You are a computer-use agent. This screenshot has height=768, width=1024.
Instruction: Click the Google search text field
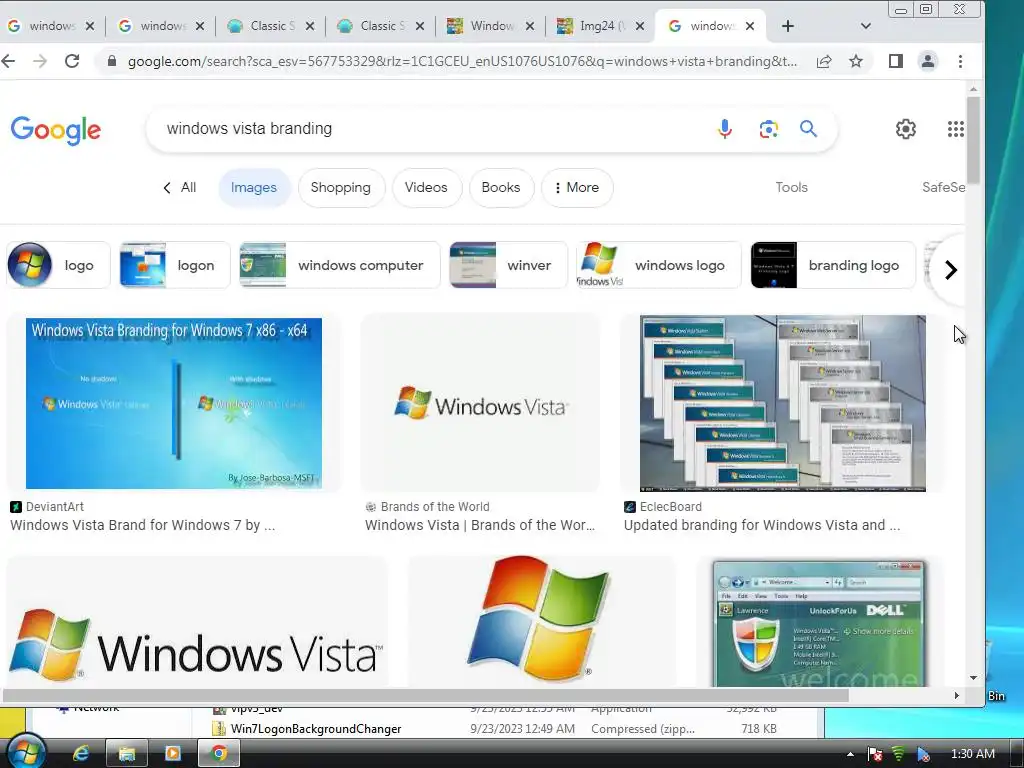(x=431, y=129)
